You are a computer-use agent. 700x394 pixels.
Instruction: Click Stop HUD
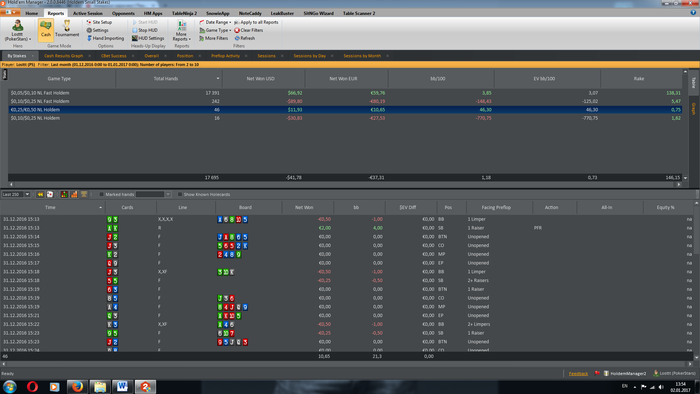(x=145, y=30)
